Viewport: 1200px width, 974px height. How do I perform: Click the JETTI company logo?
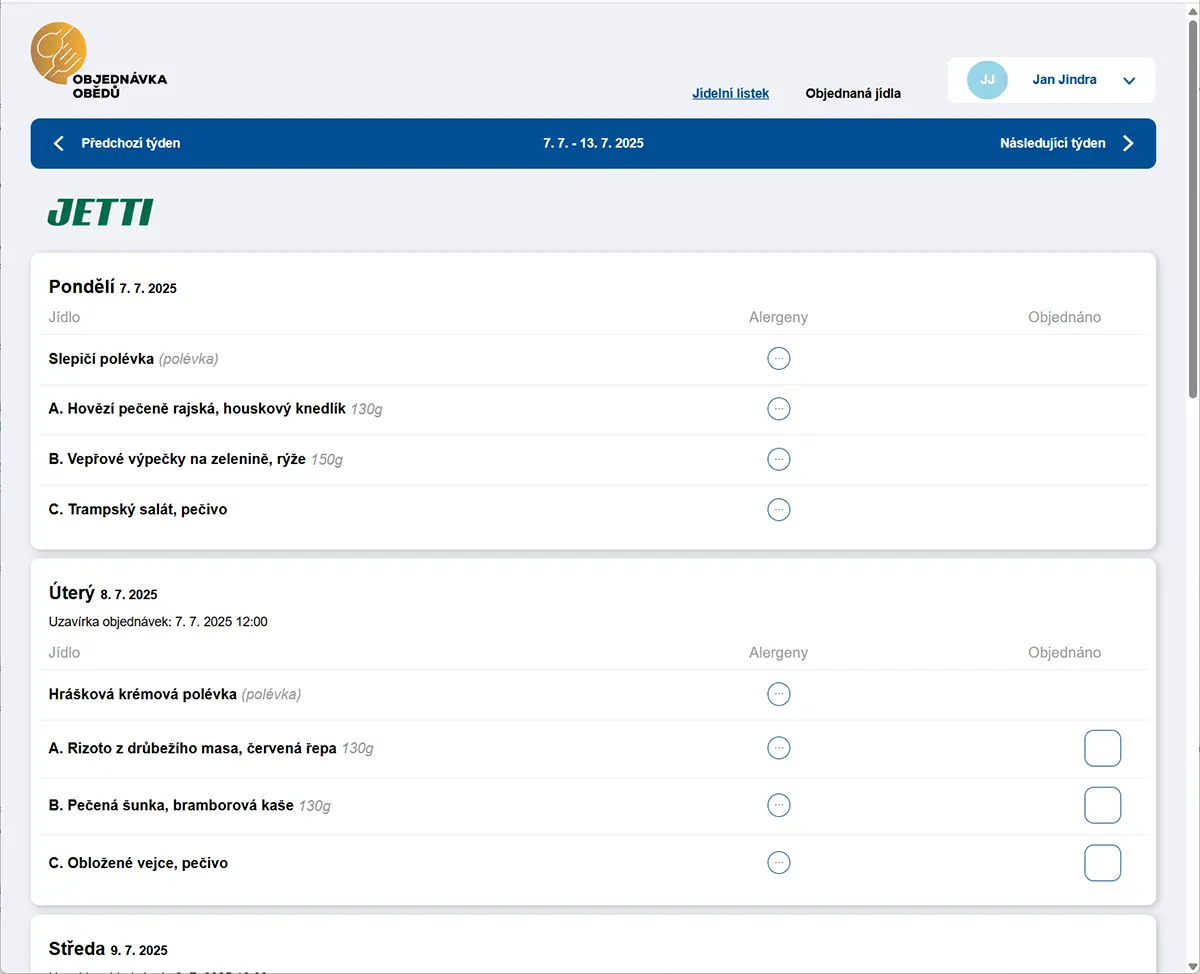point(100,212)
